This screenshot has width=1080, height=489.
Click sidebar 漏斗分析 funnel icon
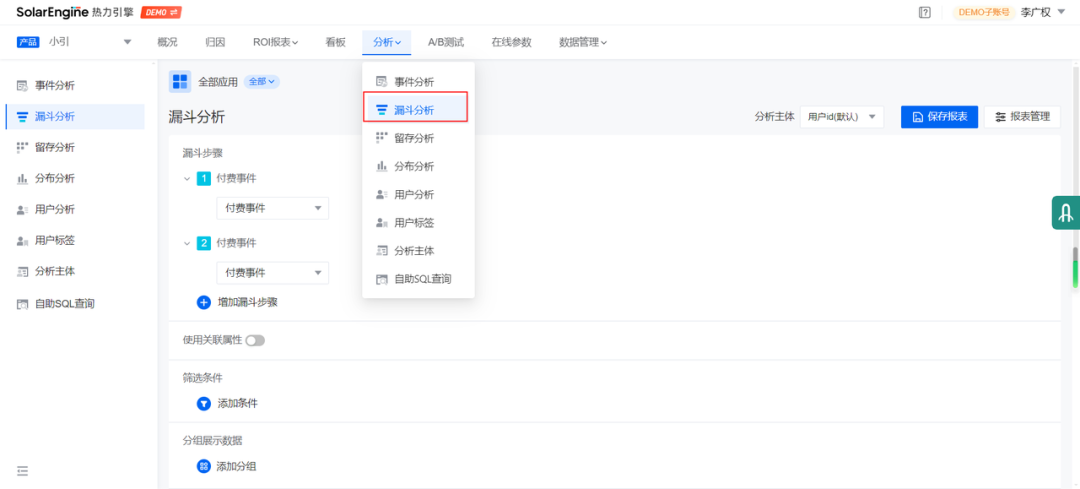(x=22, y=117)
